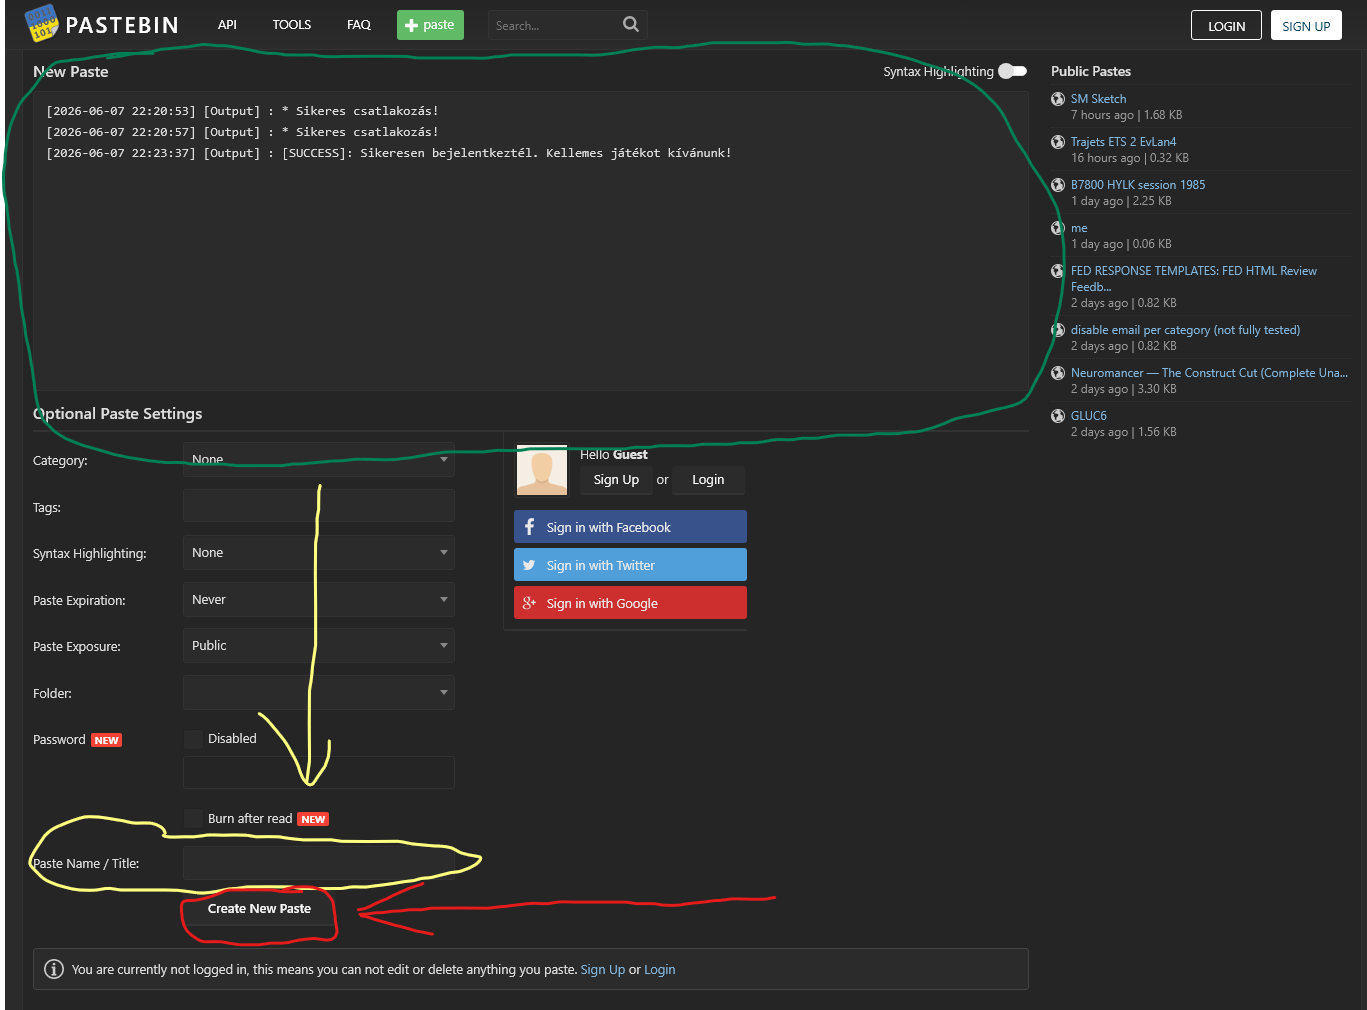The width and height of the screenshot is (1367, 1010).
Task: Click the globe icon beside B7800 HYLK session 1985
Action: click(x=1058, y=185)
